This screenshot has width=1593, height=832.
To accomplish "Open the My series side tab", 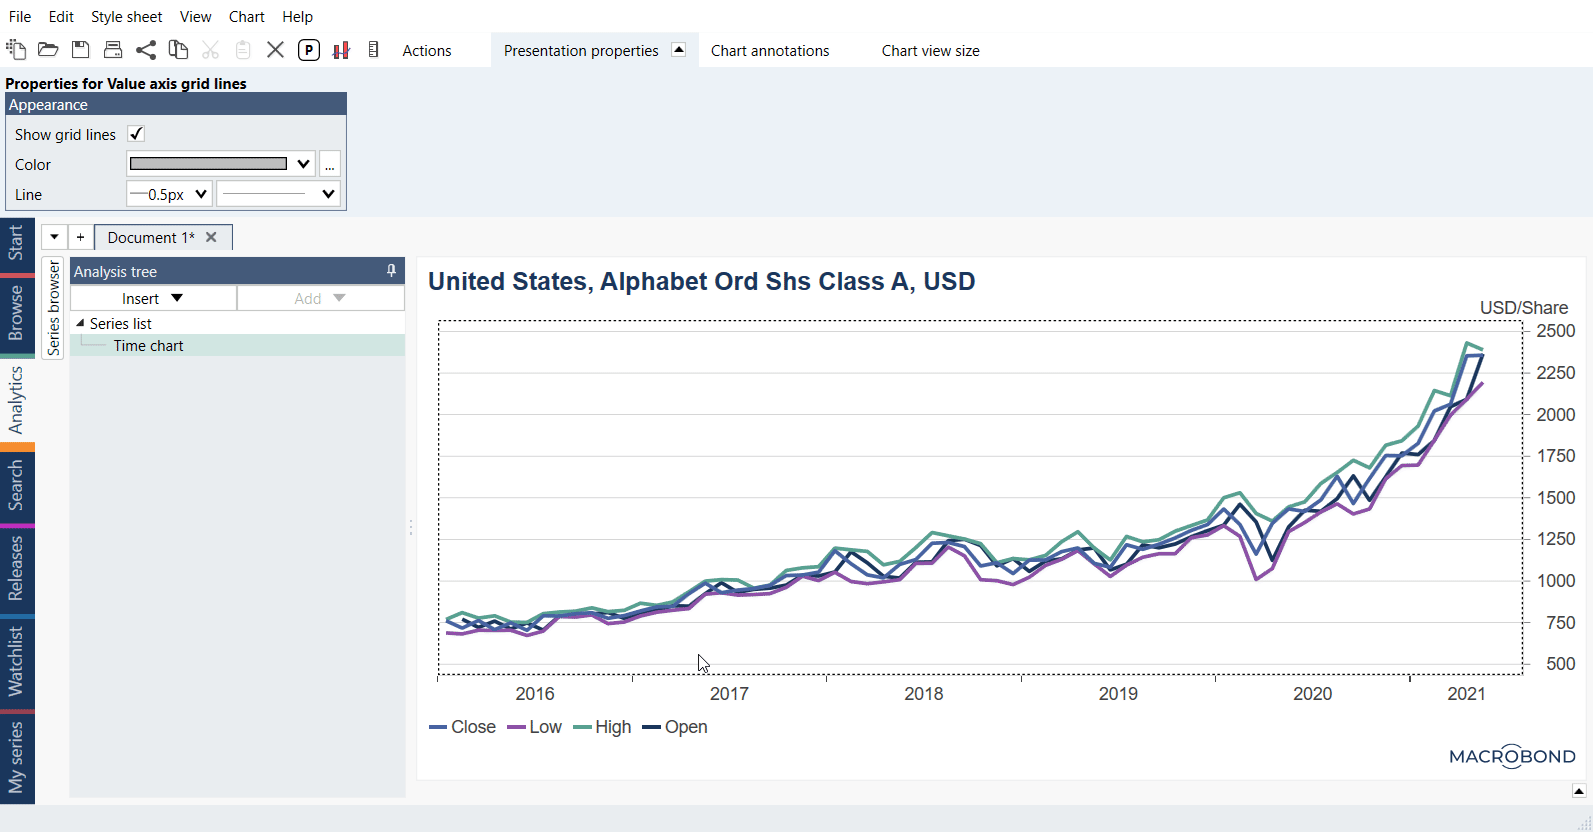I will pos(16,757).
